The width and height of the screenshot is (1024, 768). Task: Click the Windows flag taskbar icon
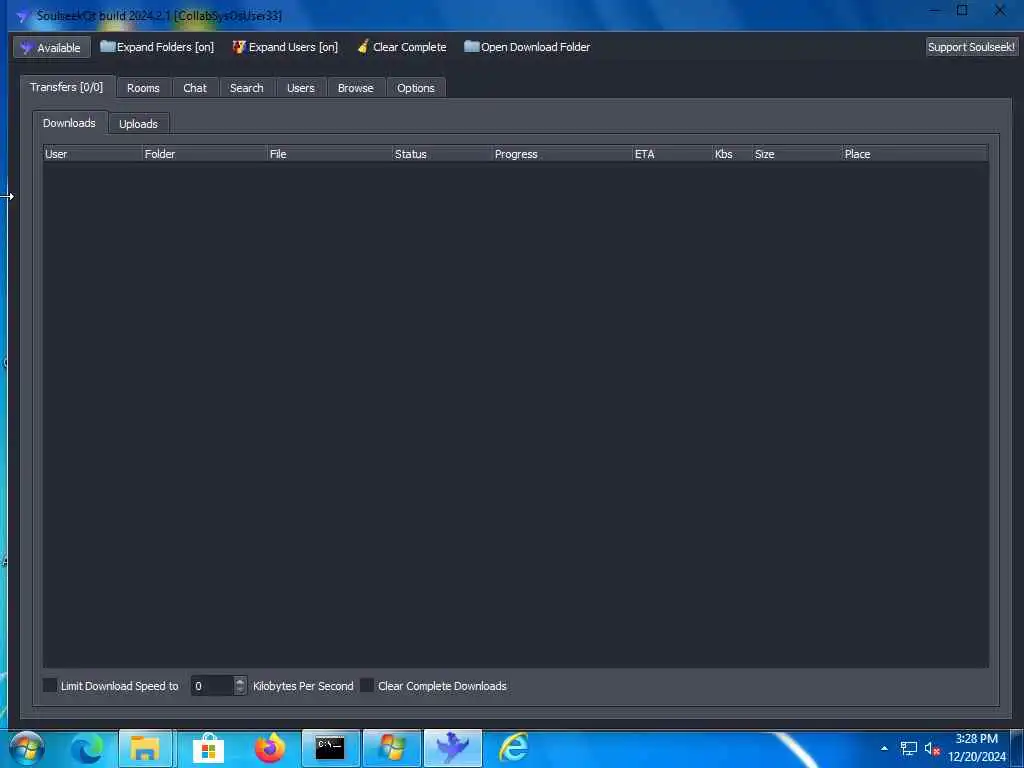point(392,748)
